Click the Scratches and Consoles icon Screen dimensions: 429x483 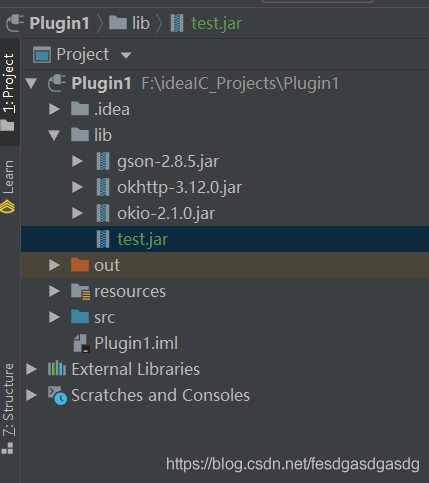point(57,395)
